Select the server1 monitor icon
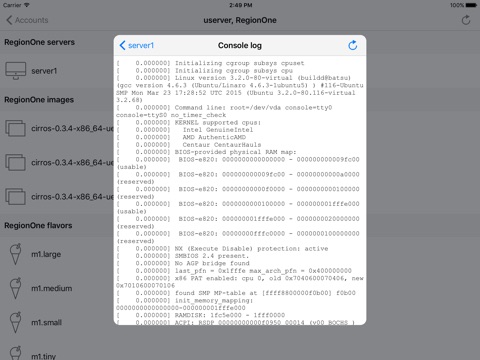 click(x=15, y=71)
